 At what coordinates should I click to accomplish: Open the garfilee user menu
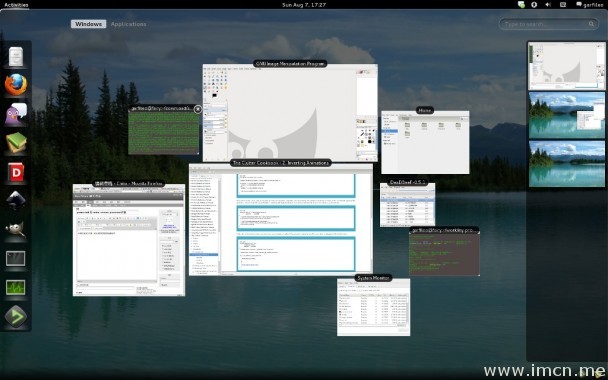[x=590, y=5]
